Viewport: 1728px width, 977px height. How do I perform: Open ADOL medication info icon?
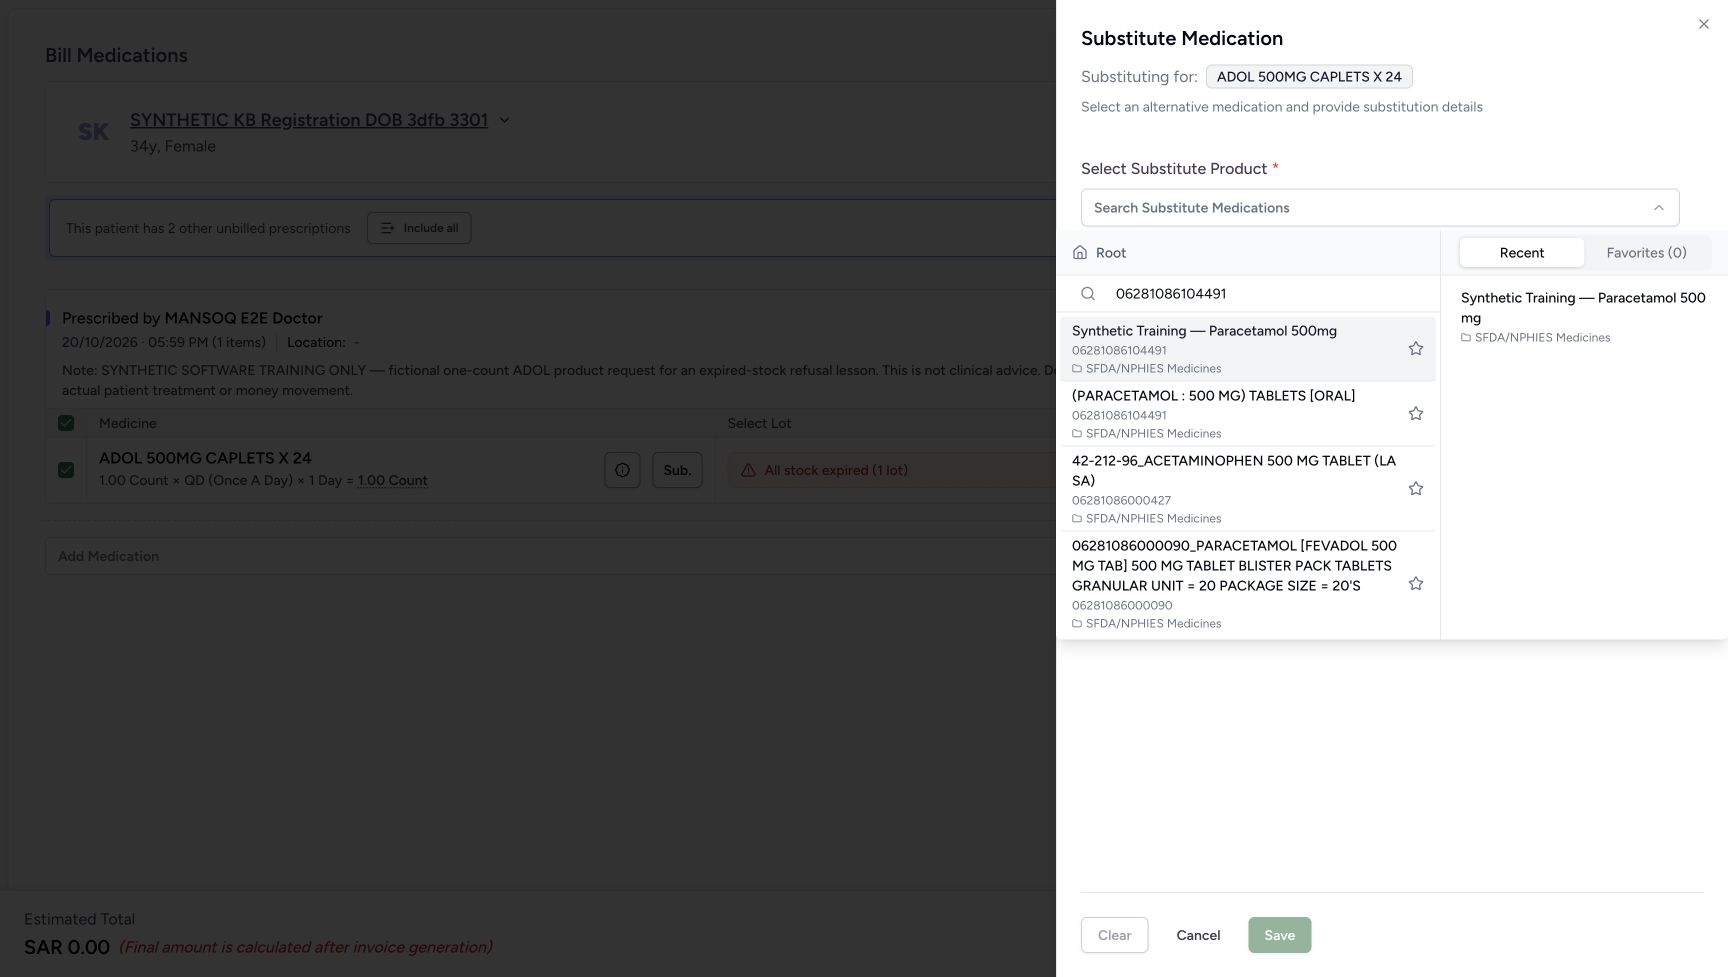click(622, 470)
